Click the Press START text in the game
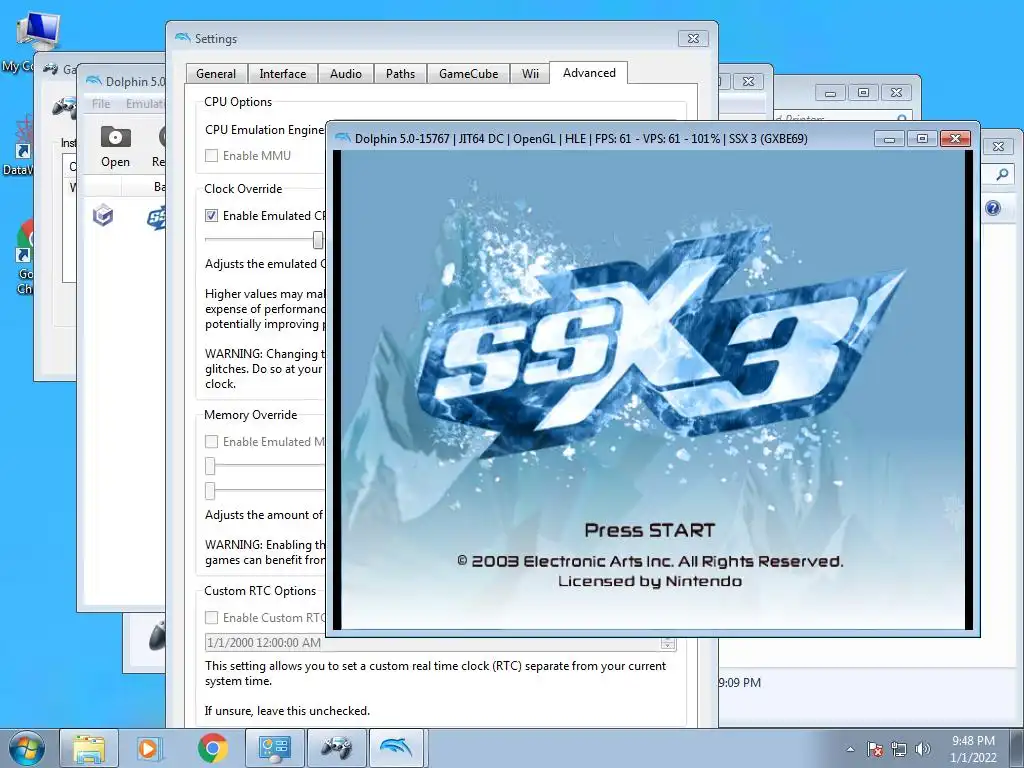 [650, 530]
